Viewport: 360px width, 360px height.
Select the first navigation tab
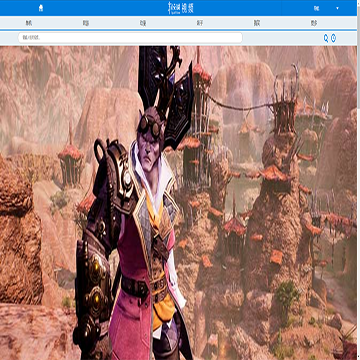click(x=29, y=23)
